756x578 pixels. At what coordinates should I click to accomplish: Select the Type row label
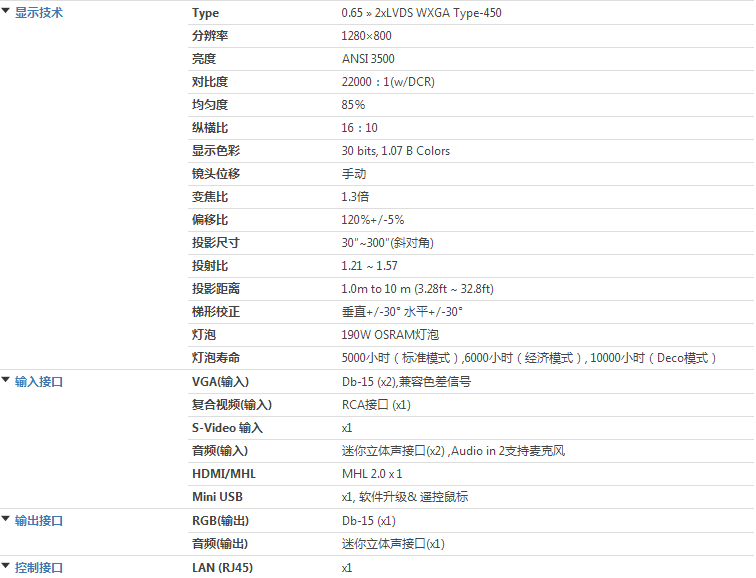pos(205,13)
